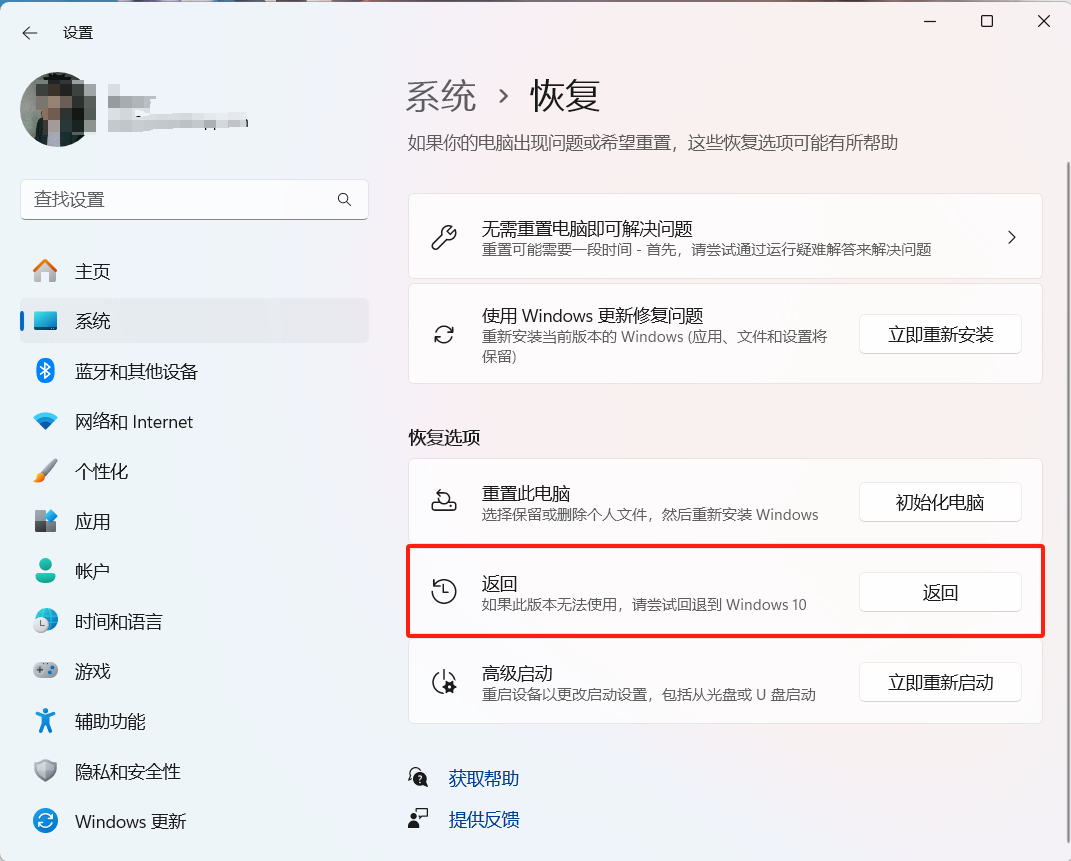Screen dimensions: 1071x861
Task: Click the 返回 button to roll back
Action: pos(940,593)
